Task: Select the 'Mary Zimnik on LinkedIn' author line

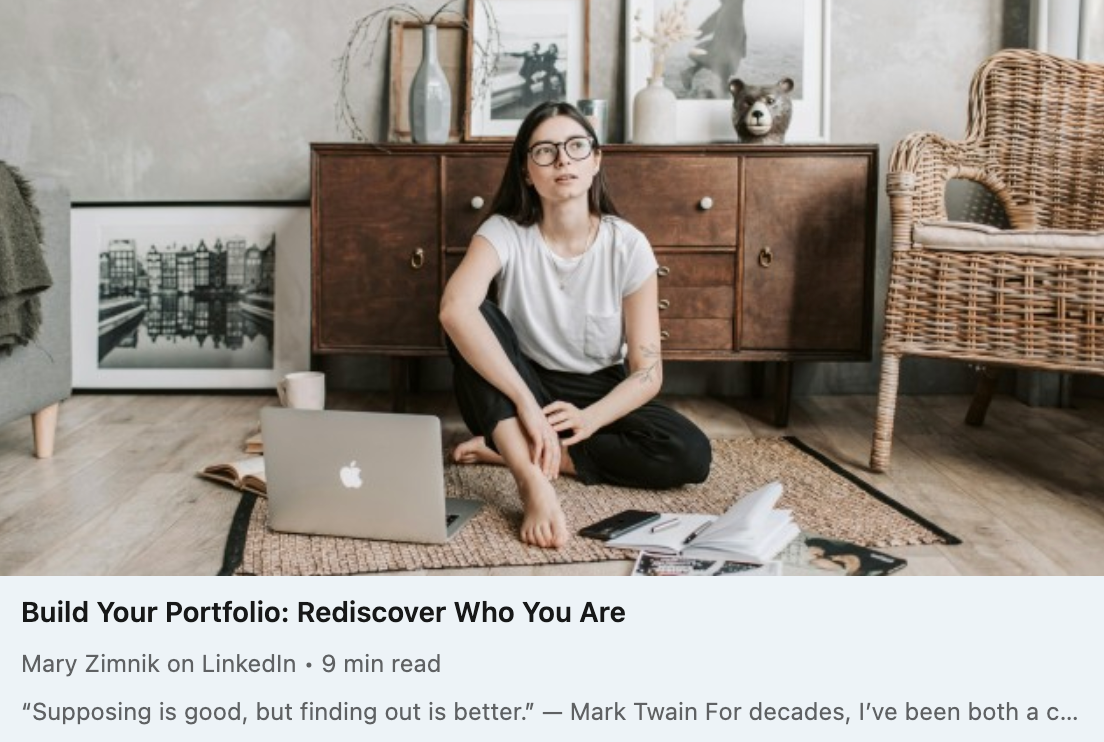Action: (158, 664)
